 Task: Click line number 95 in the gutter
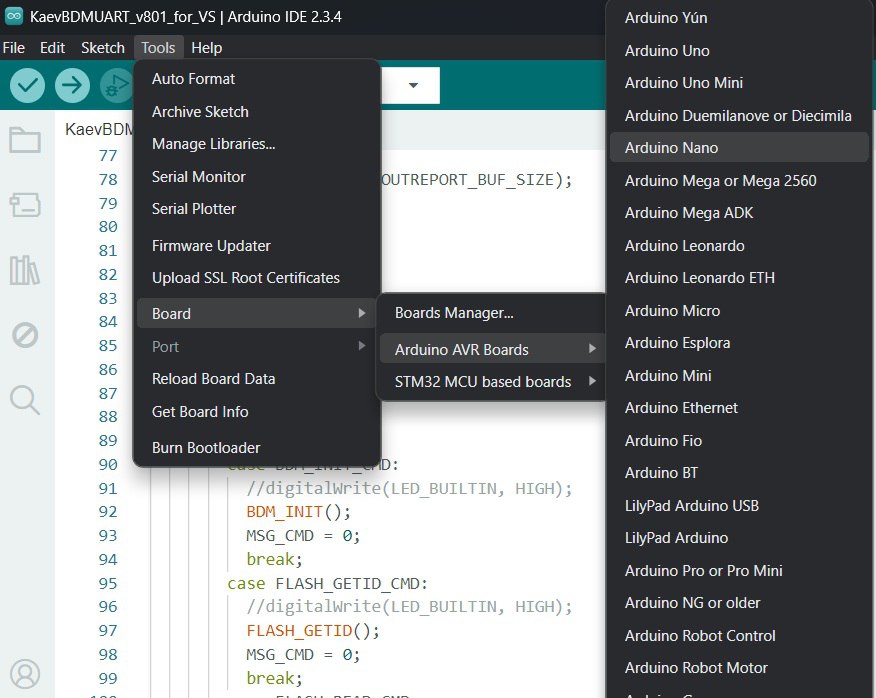108,583
